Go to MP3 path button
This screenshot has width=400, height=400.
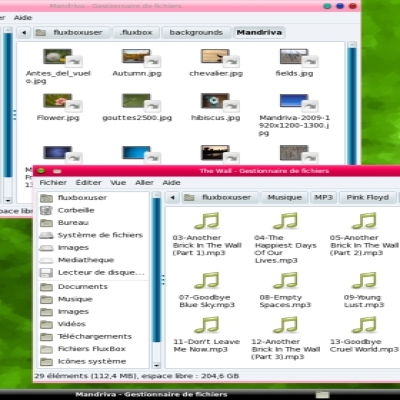pyautogui.click(x=323, y=198)
